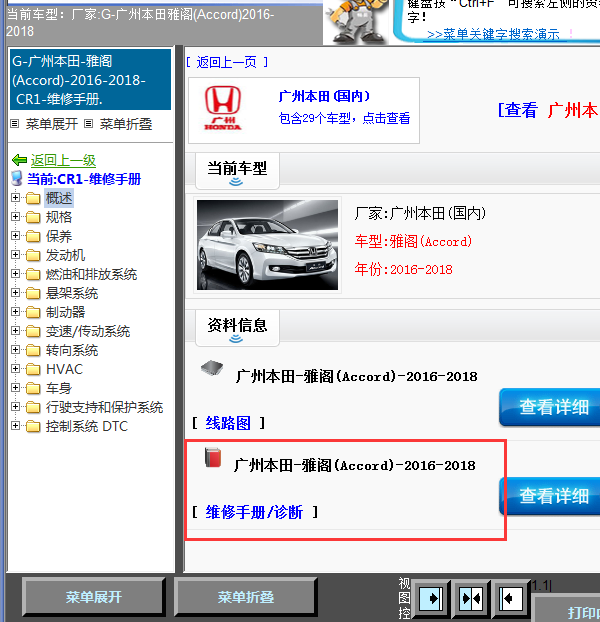Expand the 变速/传动系统 tree node

coord(15,331)
